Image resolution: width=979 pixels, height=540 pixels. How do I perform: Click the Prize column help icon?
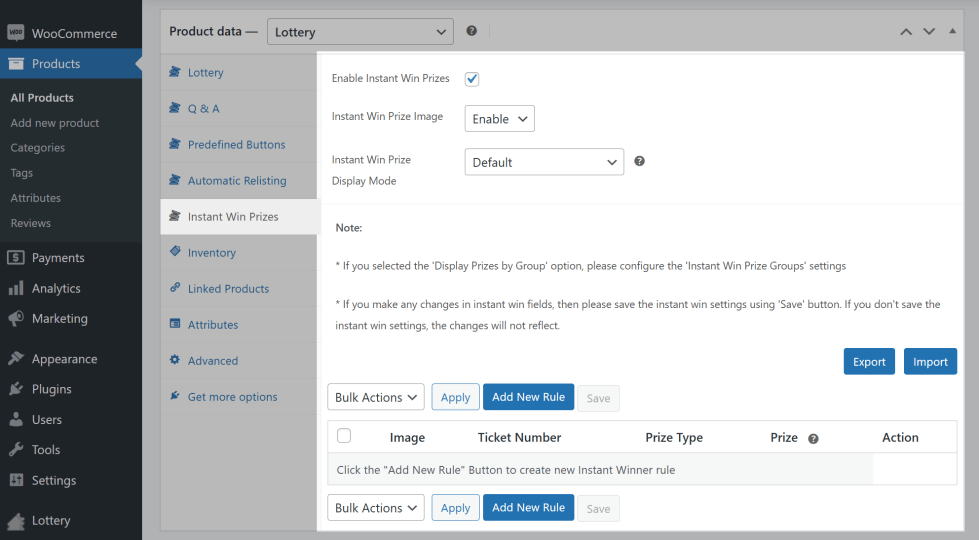point(813,438)
